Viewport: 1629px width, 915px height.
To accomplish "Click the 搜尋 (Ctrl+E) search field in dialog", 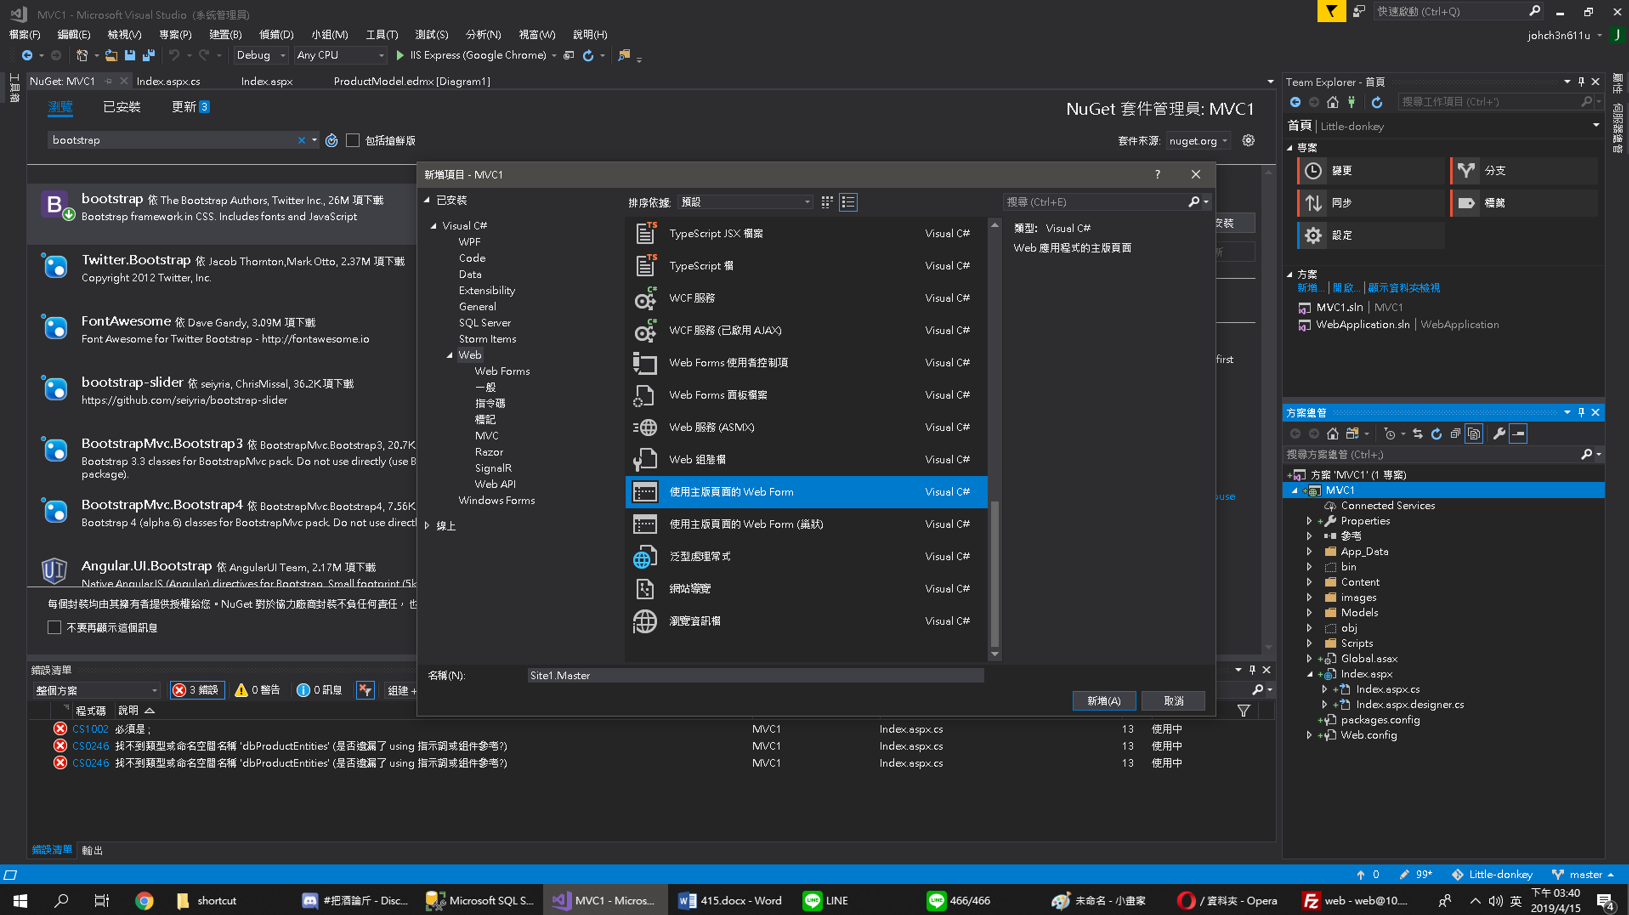I will coord(1096,202).
